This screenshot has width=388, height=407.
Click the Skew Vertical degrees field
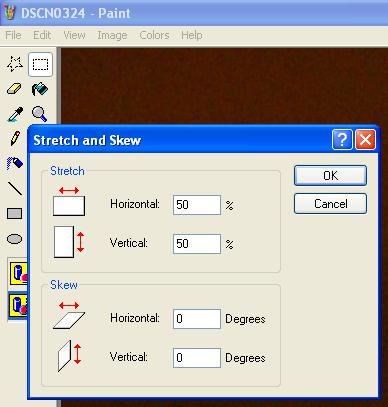pyautogui.click(x=197, y=358)
